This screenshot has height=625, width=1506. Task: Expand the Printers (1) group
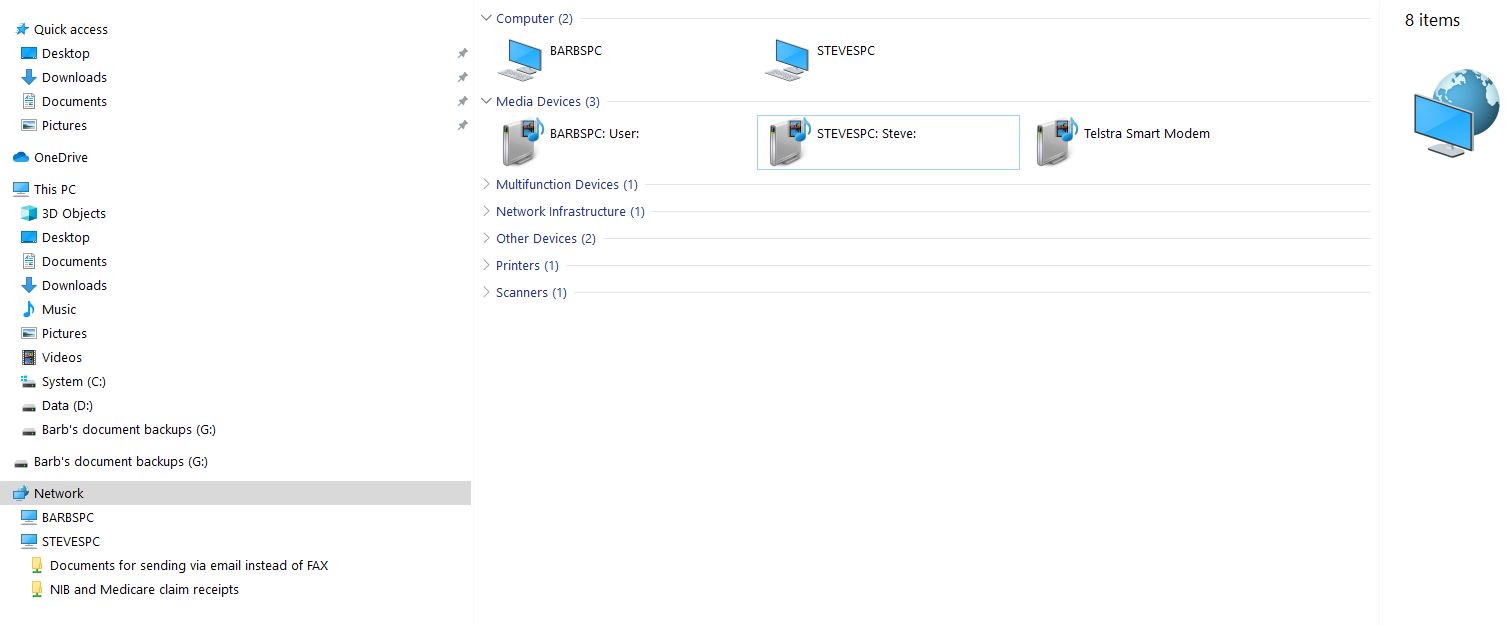pyautogui.click(x=486, y=265)
